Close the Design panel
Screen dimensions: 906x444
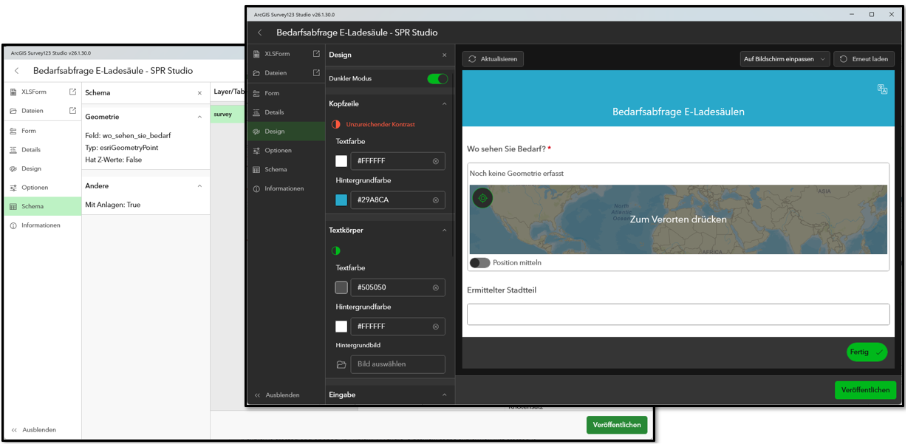click(444, 55)
